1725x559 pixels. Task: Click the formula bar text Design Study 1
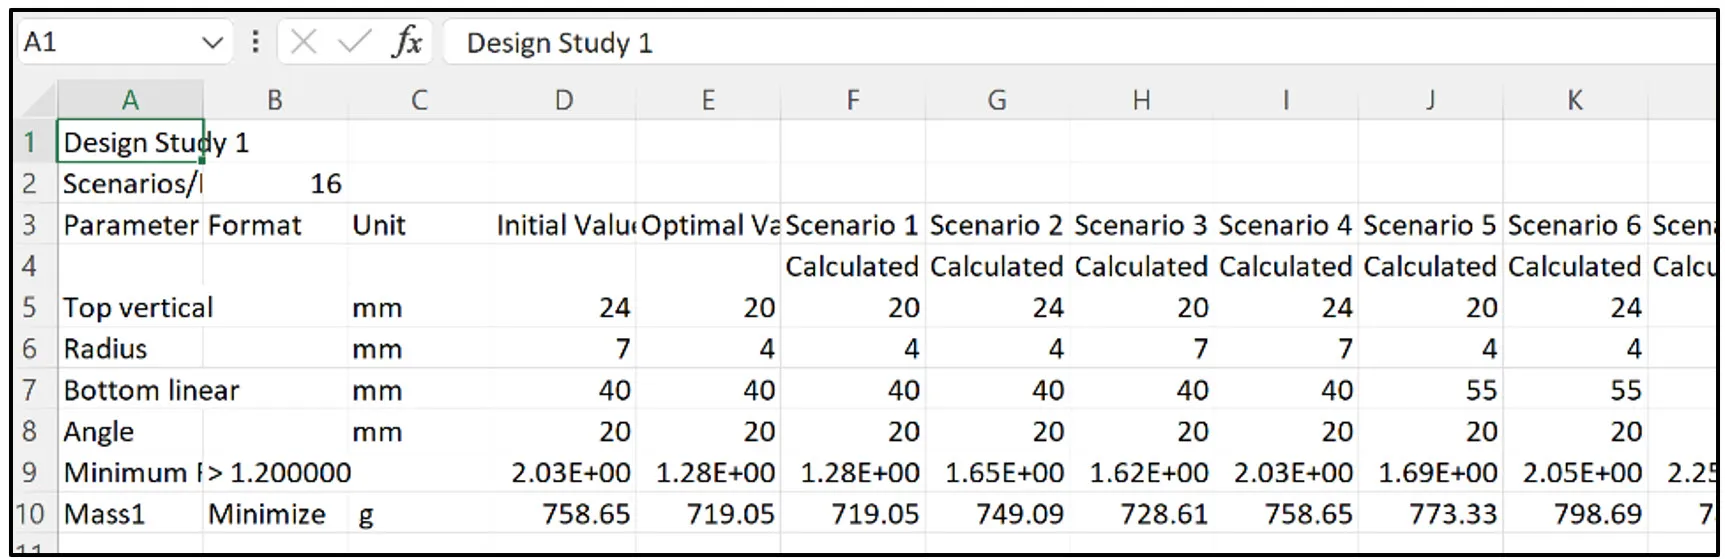(x=559, y=43)
